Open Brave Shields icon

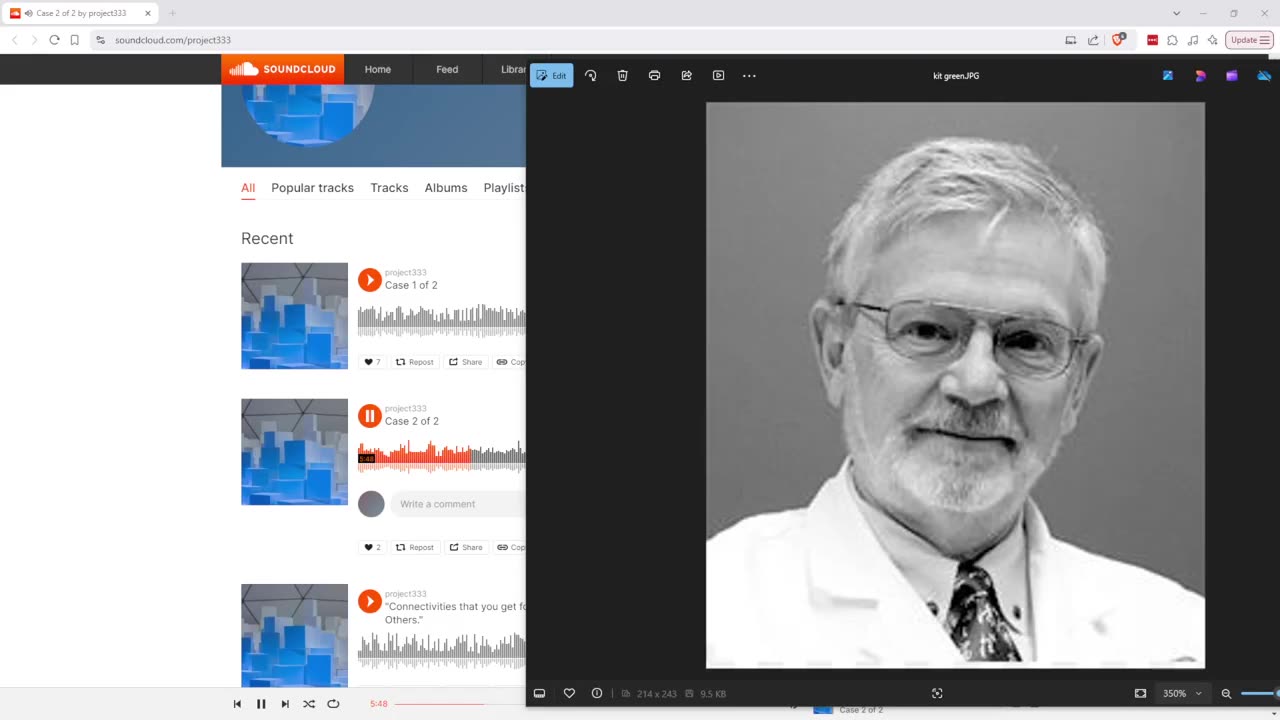[1119, 40]
